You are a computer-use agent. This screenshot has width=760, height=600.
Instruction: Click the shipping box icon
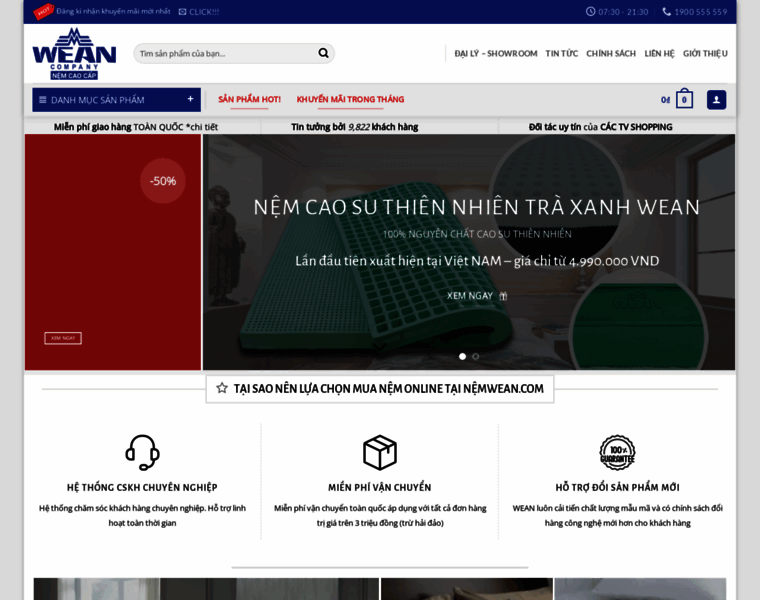[380, 452]
